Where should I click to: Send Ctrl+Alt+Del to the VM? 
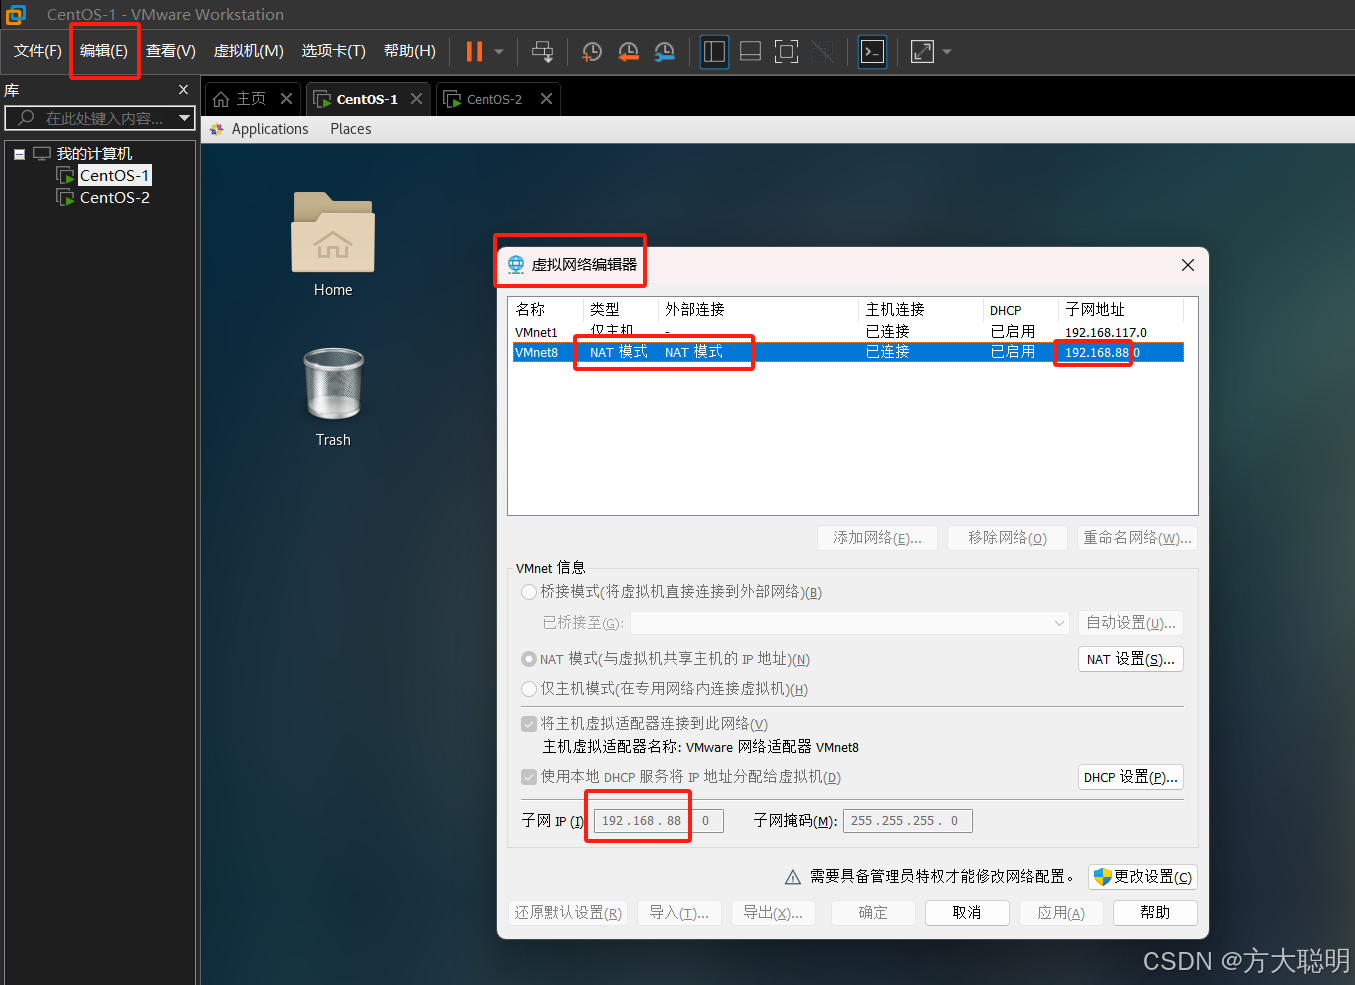(543, 51)
